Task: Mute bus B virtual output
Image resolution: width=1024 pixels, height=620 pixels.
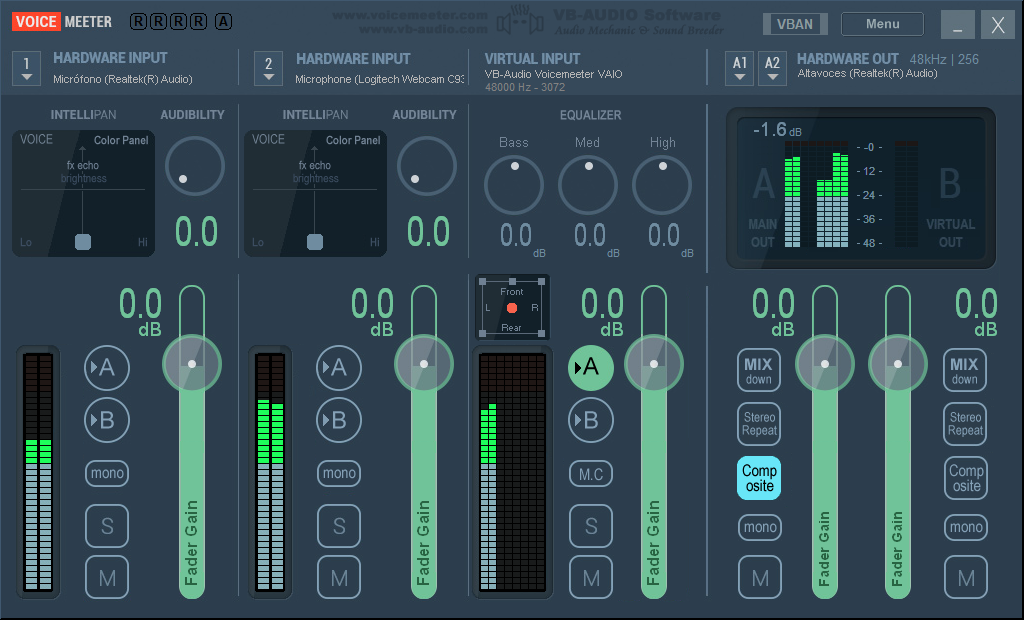Action: tap(966, 578)
